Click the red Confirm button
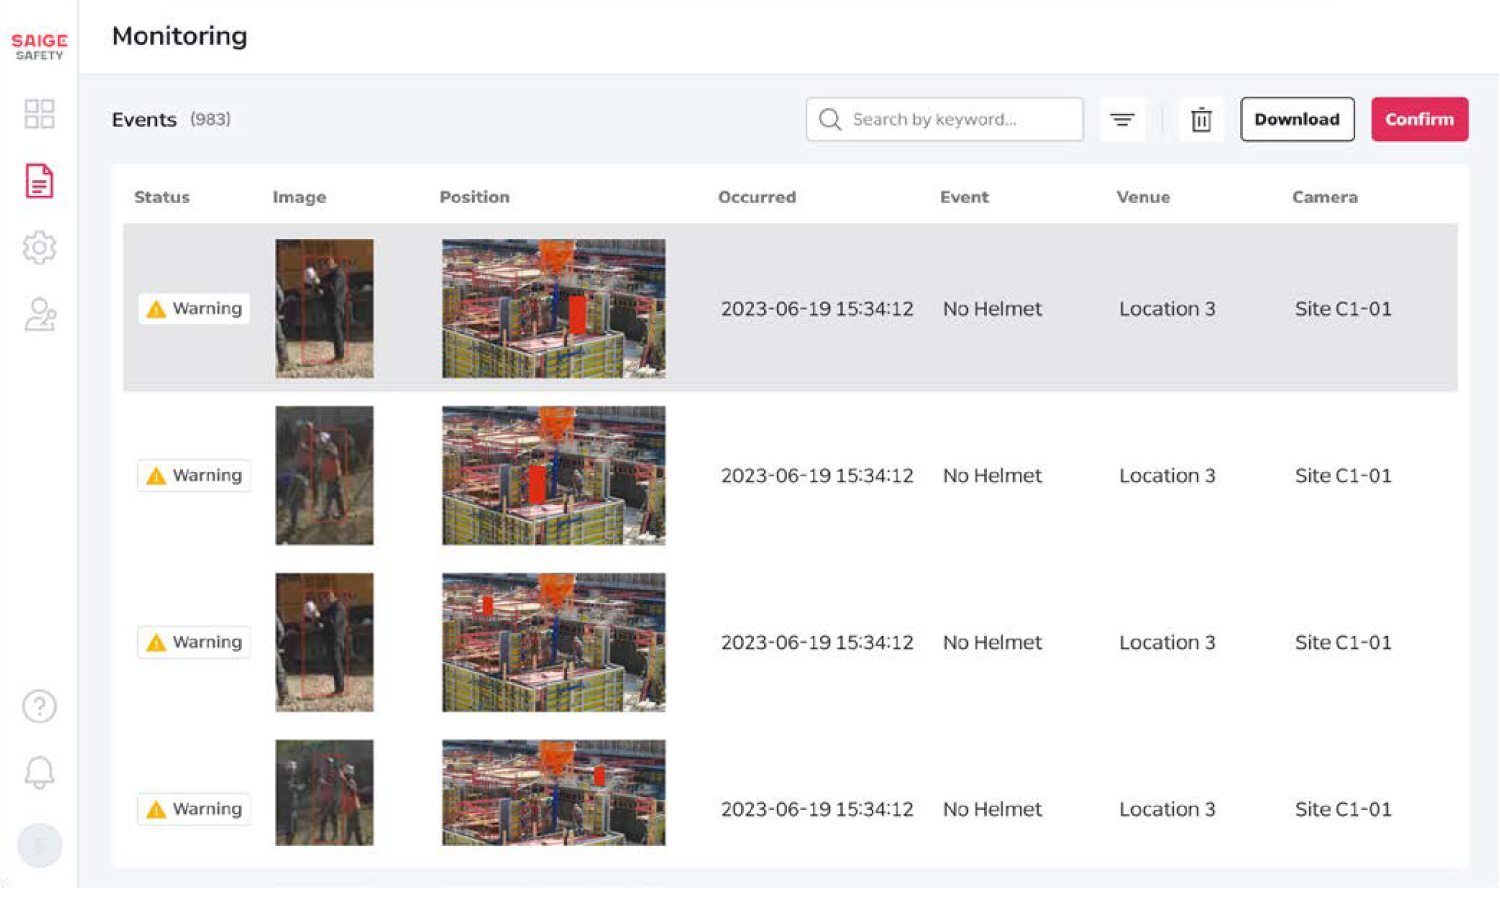1500x923 pixels. pyautogui.click(x=1419, y=119)
